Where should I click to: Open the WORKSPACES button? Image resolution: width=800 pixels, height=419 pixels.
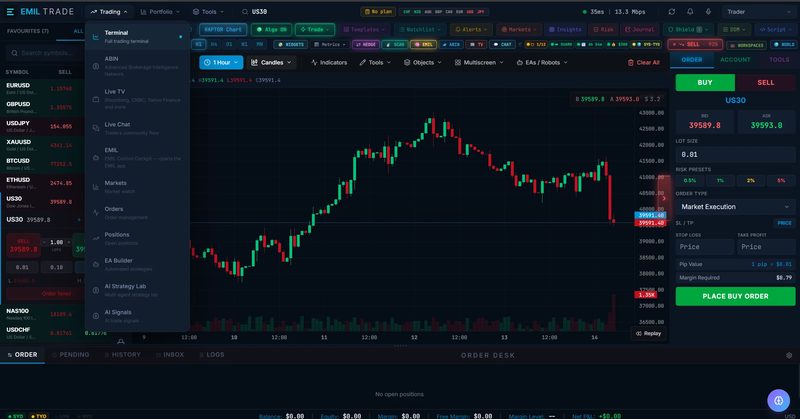click(747, 45)
